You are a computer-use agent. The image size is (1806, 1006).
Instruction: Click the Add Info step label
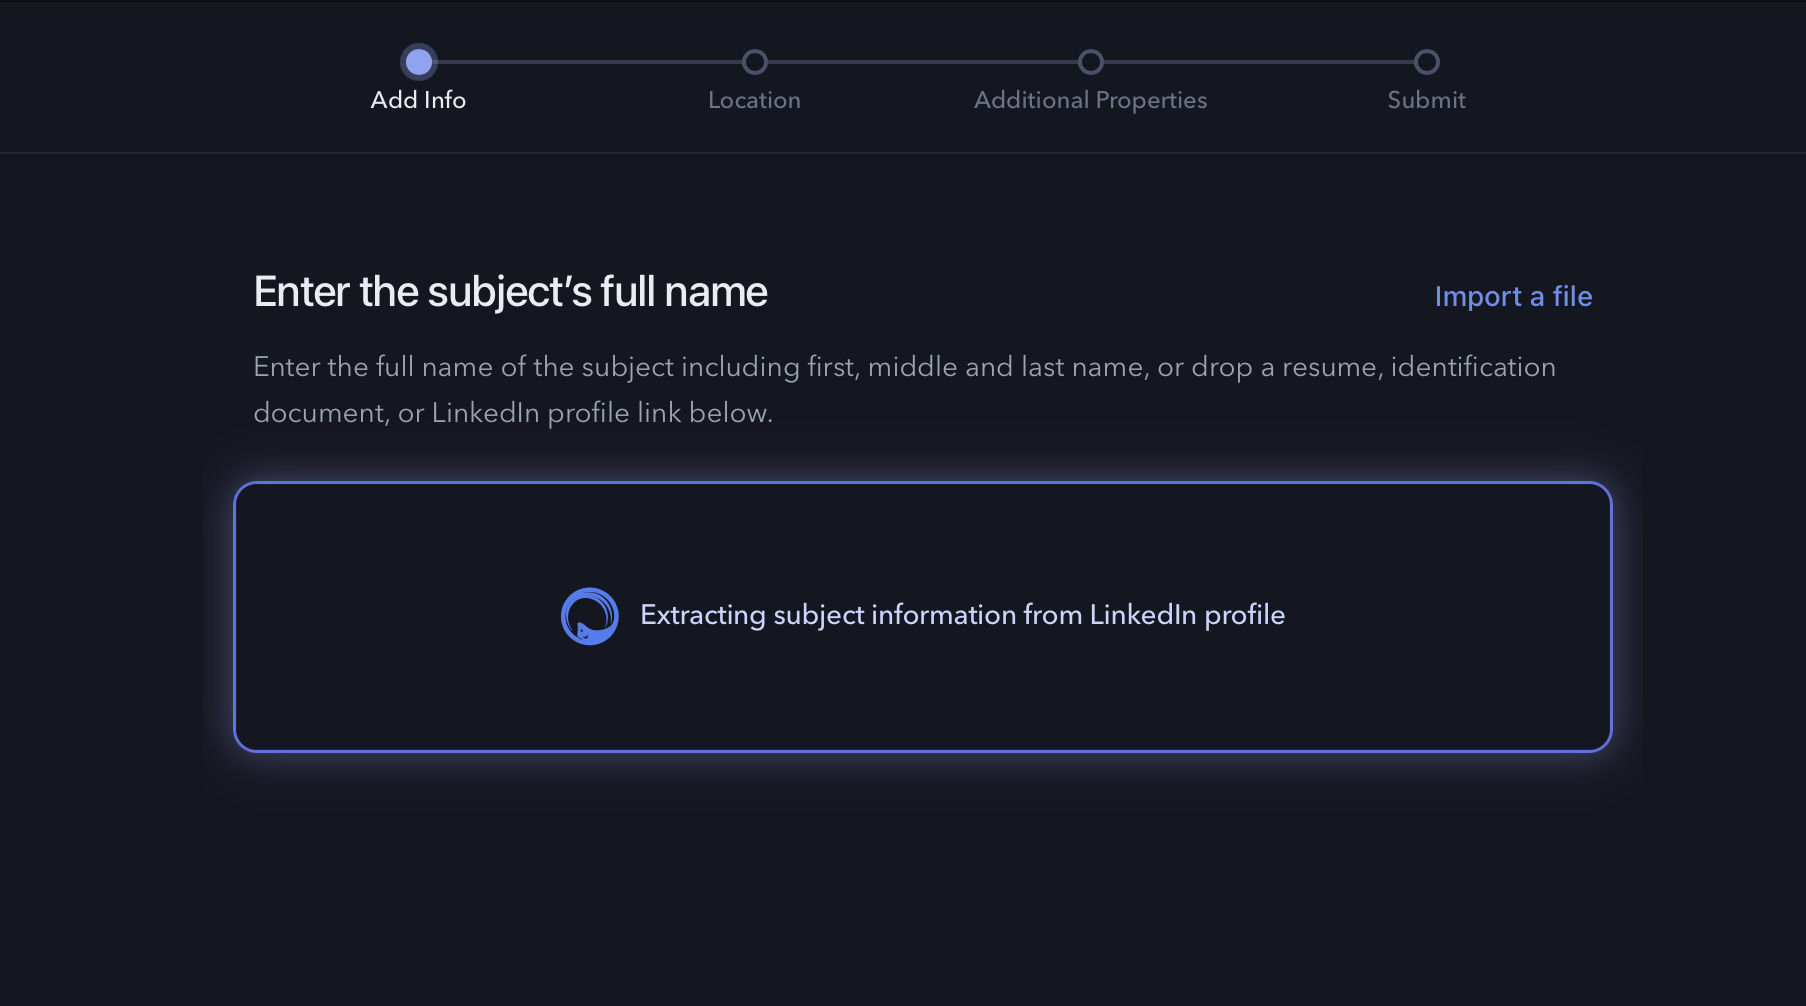click(418, 100)
